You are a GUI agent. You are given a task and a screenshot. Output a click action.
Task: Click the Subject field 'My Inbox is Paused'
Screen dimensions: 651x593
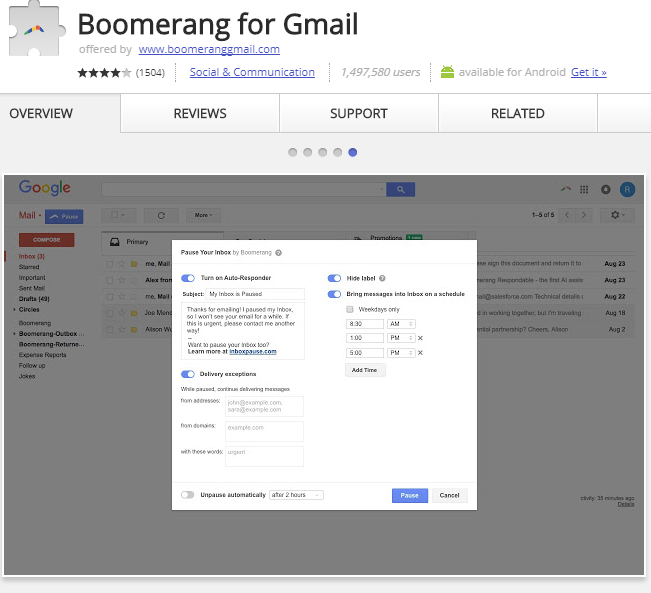[255, 294]
